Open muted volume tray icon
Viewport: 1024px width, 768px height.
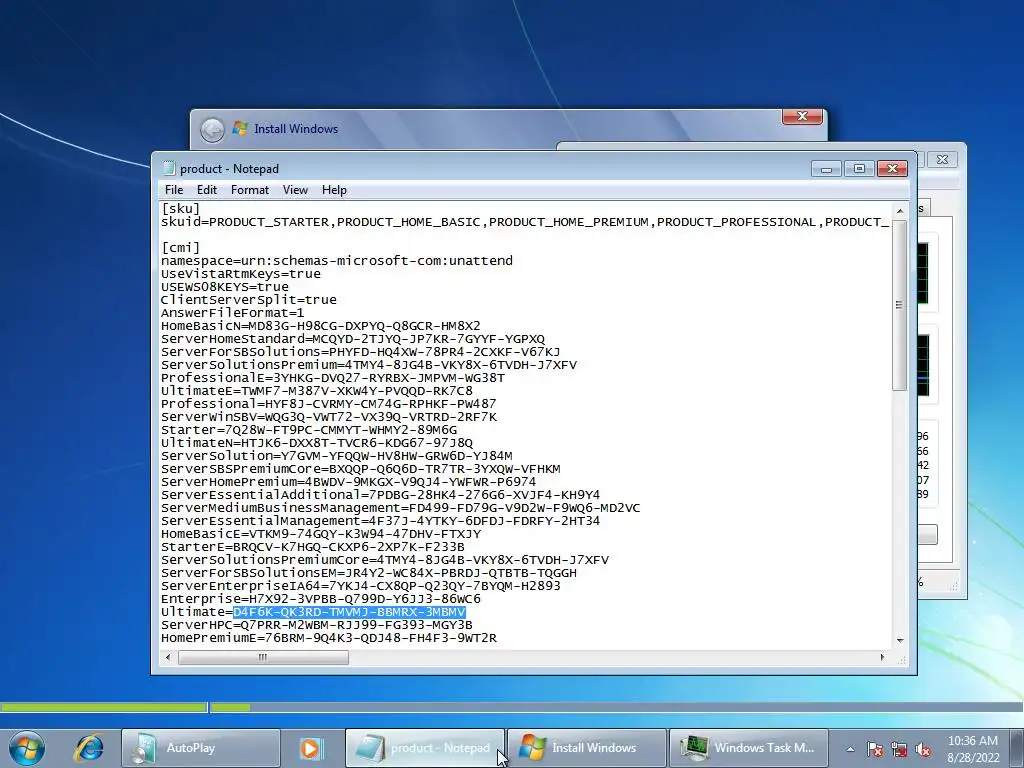[923, 749]
